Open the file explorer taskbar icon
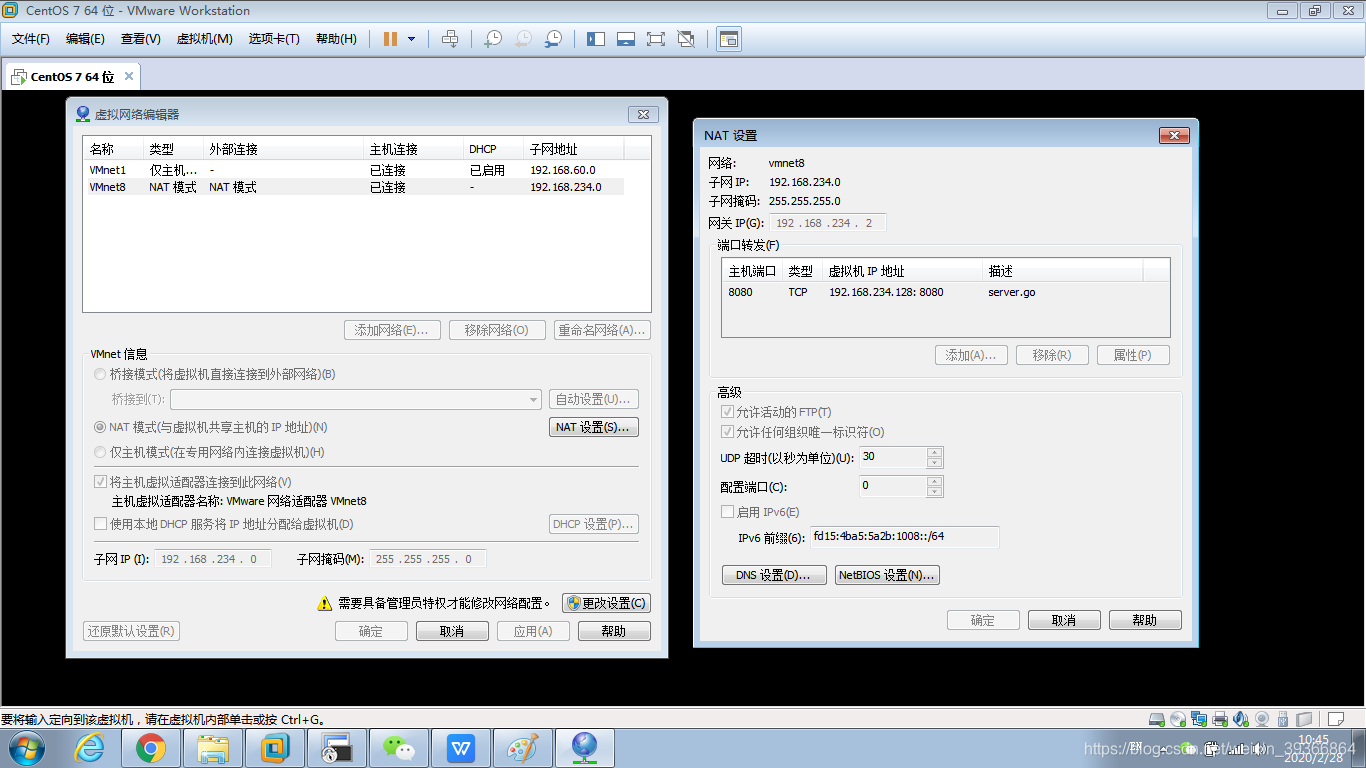Viewport: 1366px width, 768px height. click(x=213, y=748)
